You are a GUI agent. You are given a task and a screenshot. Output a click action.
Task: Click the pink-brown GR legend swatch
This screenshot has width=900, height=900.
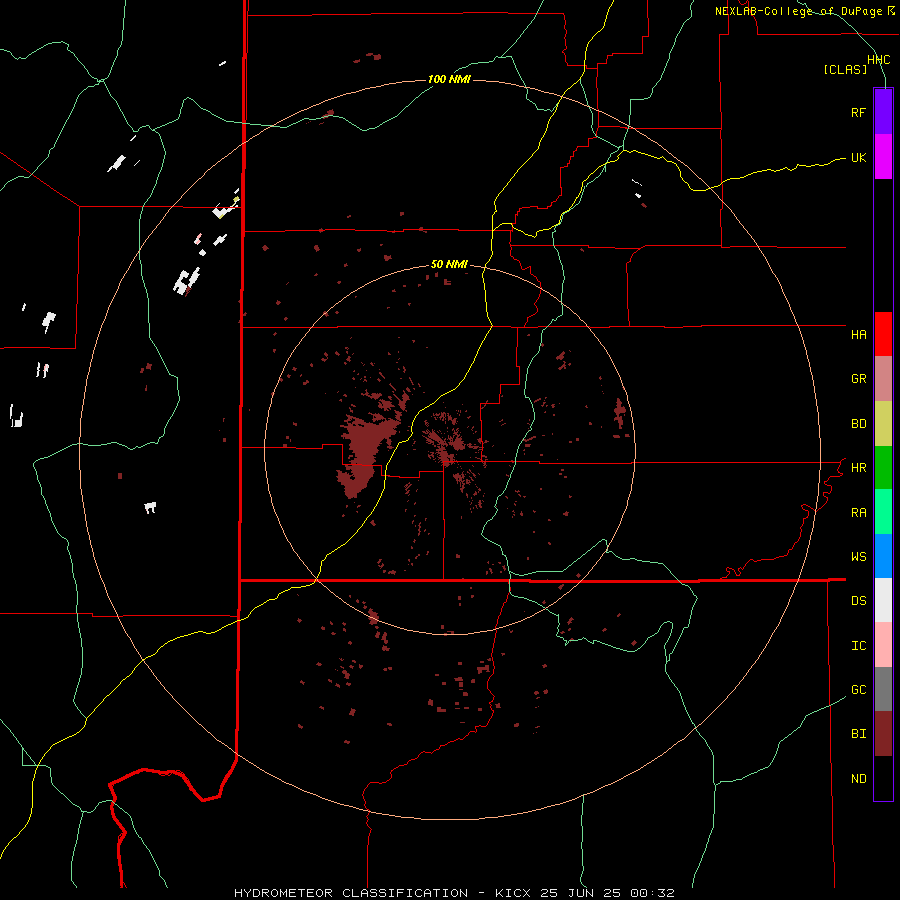[x=883, y=379]
